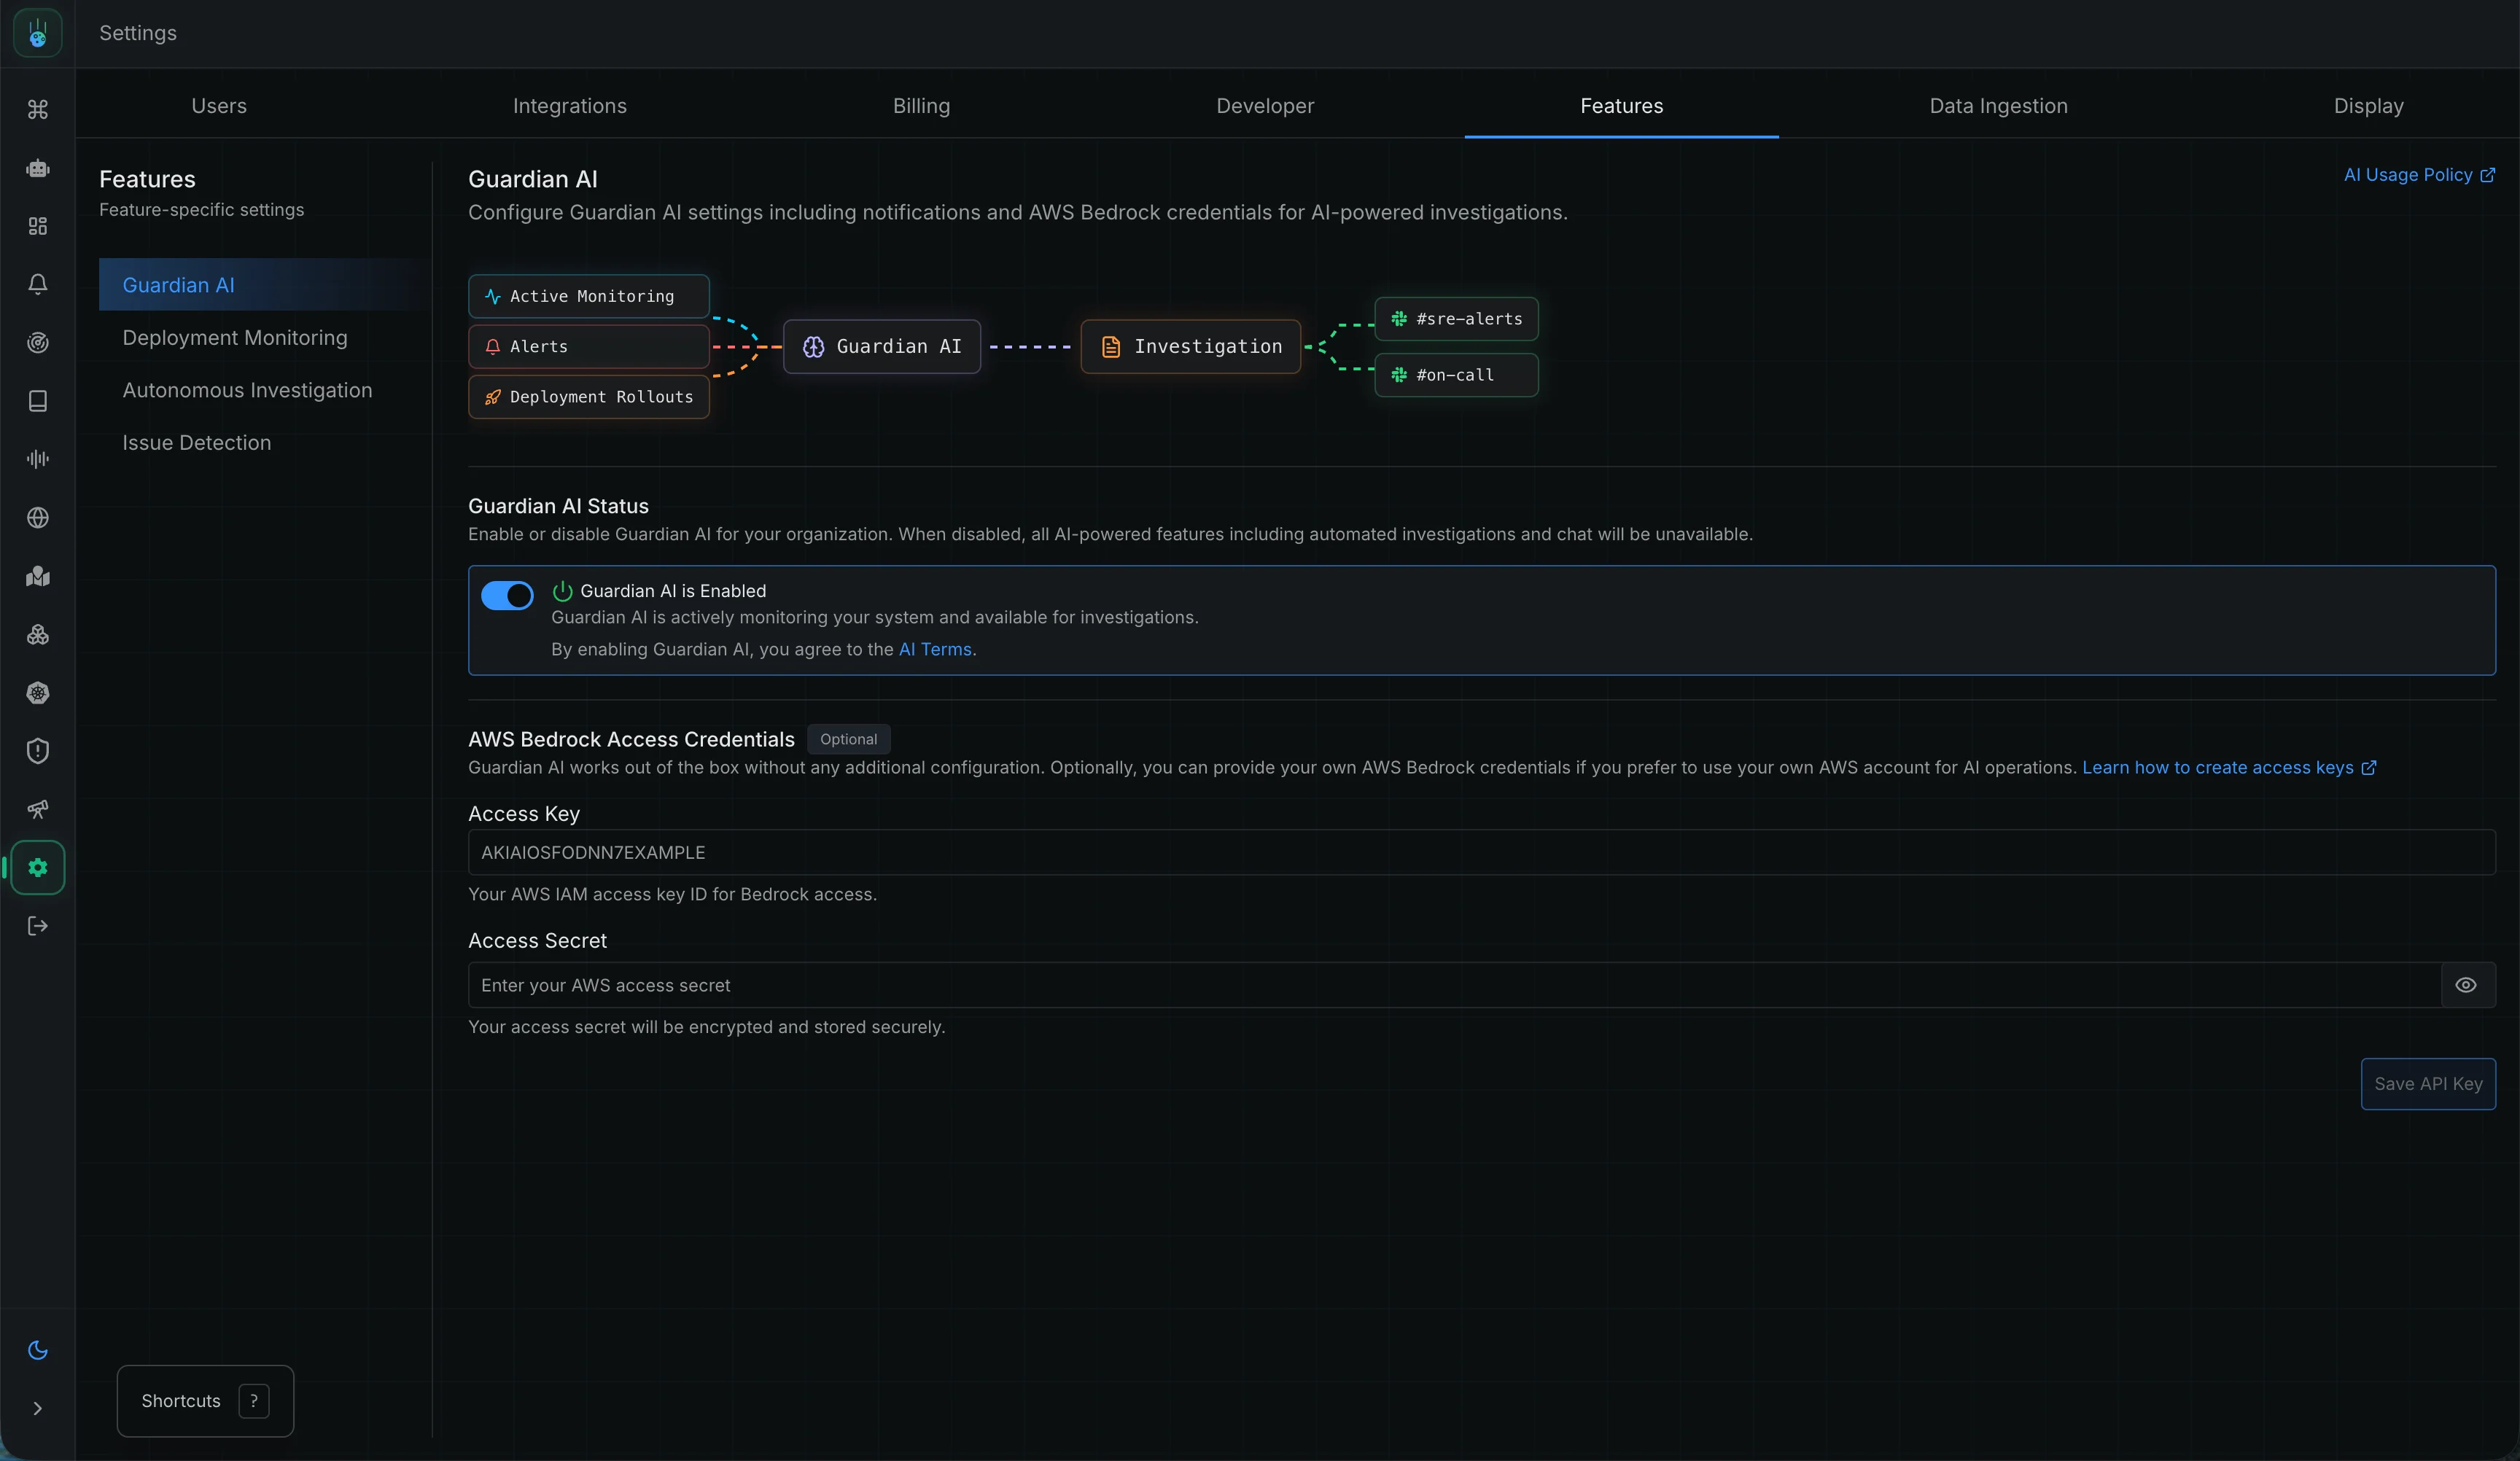The image size is (2520, 1461).
Task: Open Learn how to create access keys link
Action: (2229, 768)
